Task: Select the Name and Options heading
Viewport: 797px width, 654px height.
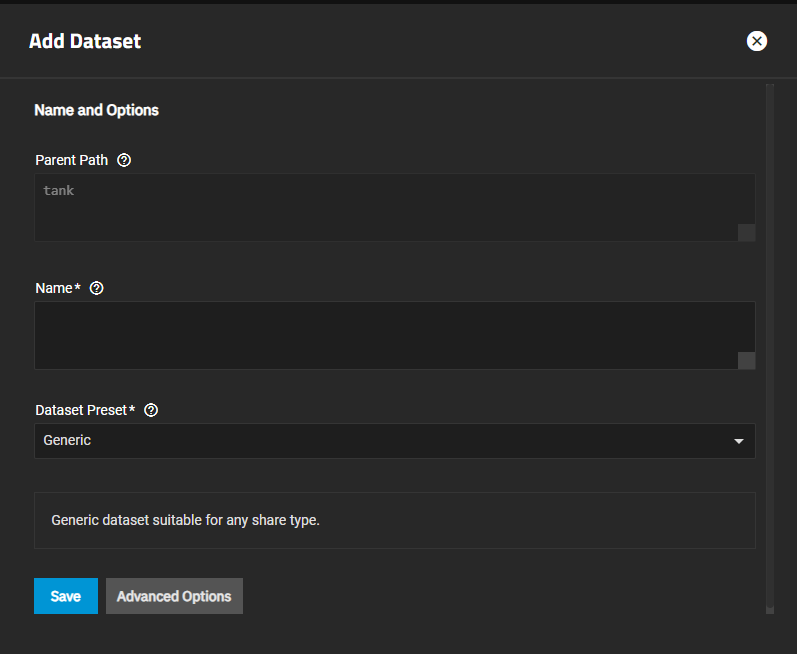Action: (96, 110)
